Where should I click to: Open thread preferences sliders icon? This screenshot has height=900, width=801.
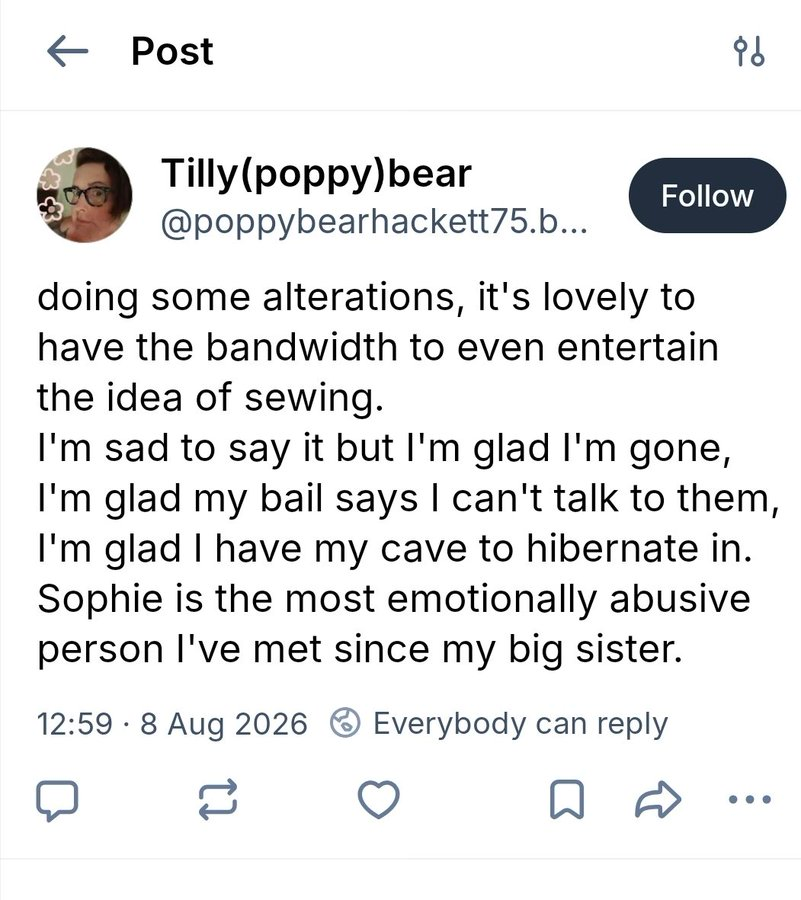[749, 52]
